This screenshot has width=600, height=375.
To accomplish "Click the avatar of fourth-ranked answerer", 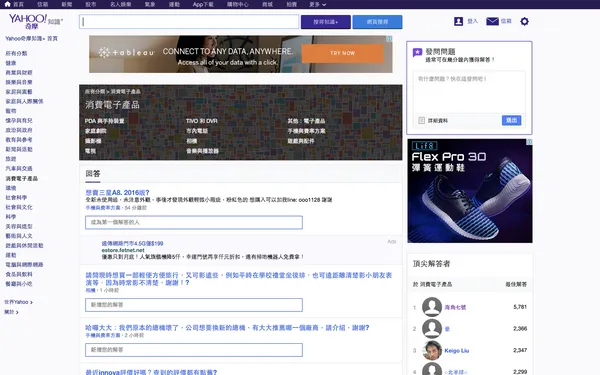I will coord(432,370).
